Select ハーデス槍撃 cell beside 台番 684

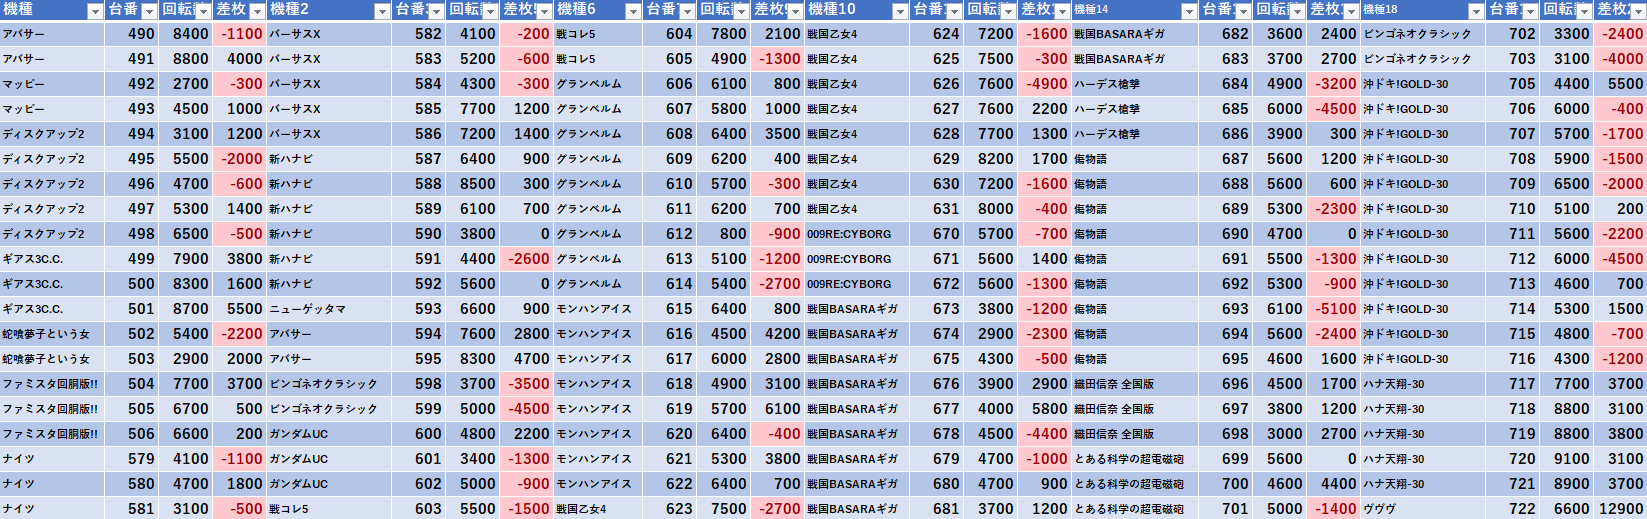1135,84
